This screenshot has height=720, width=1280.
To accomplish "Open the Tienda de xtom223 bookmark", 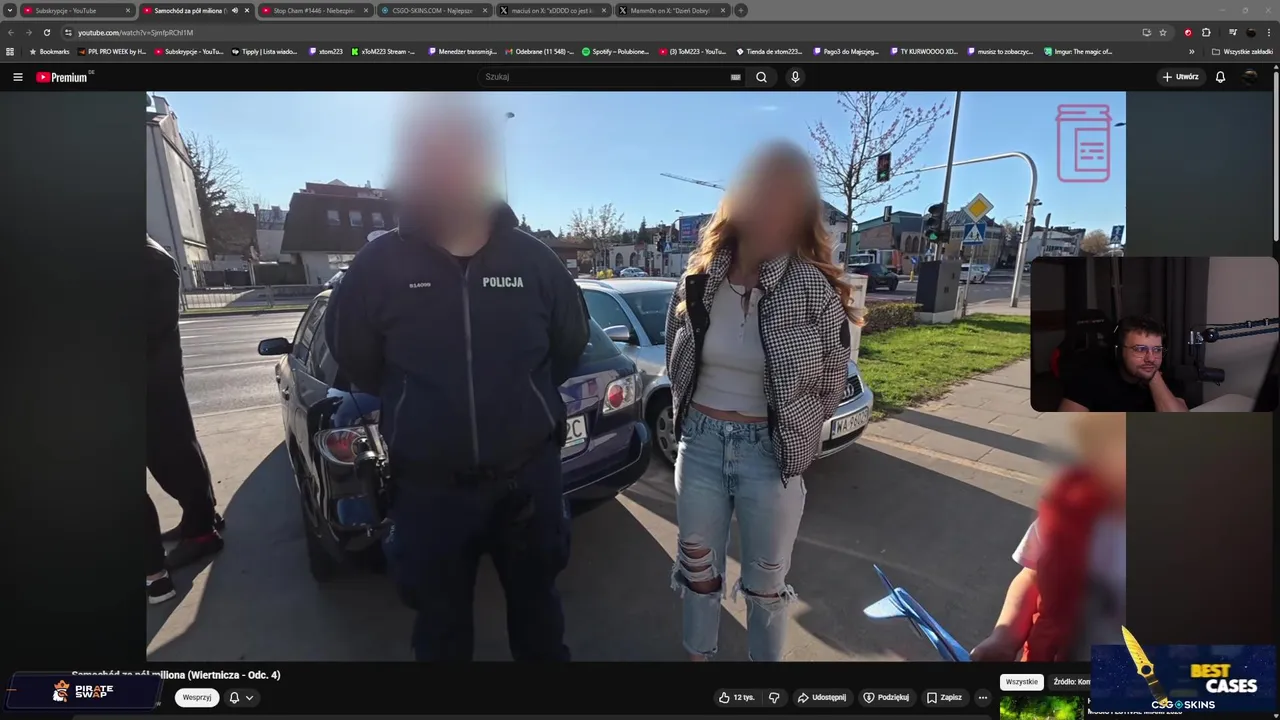I will tap(769, 51).
